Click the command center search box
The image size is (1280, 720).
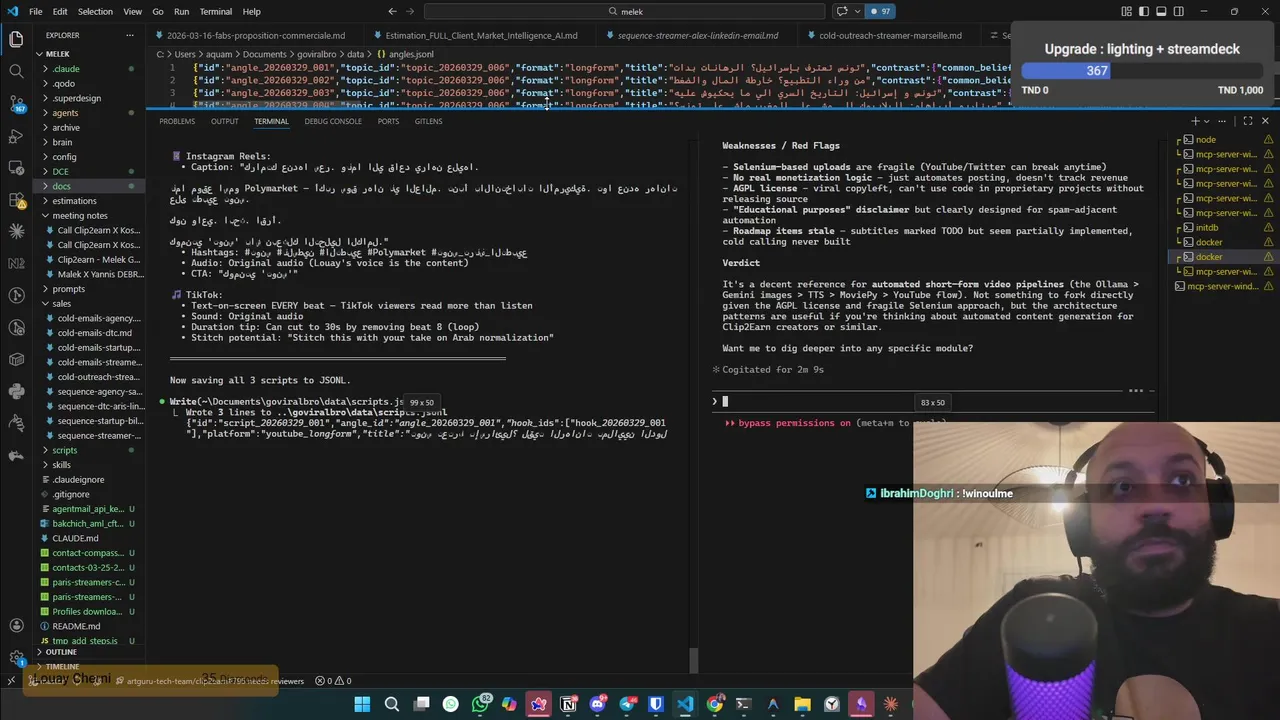[x=625, y=12]
